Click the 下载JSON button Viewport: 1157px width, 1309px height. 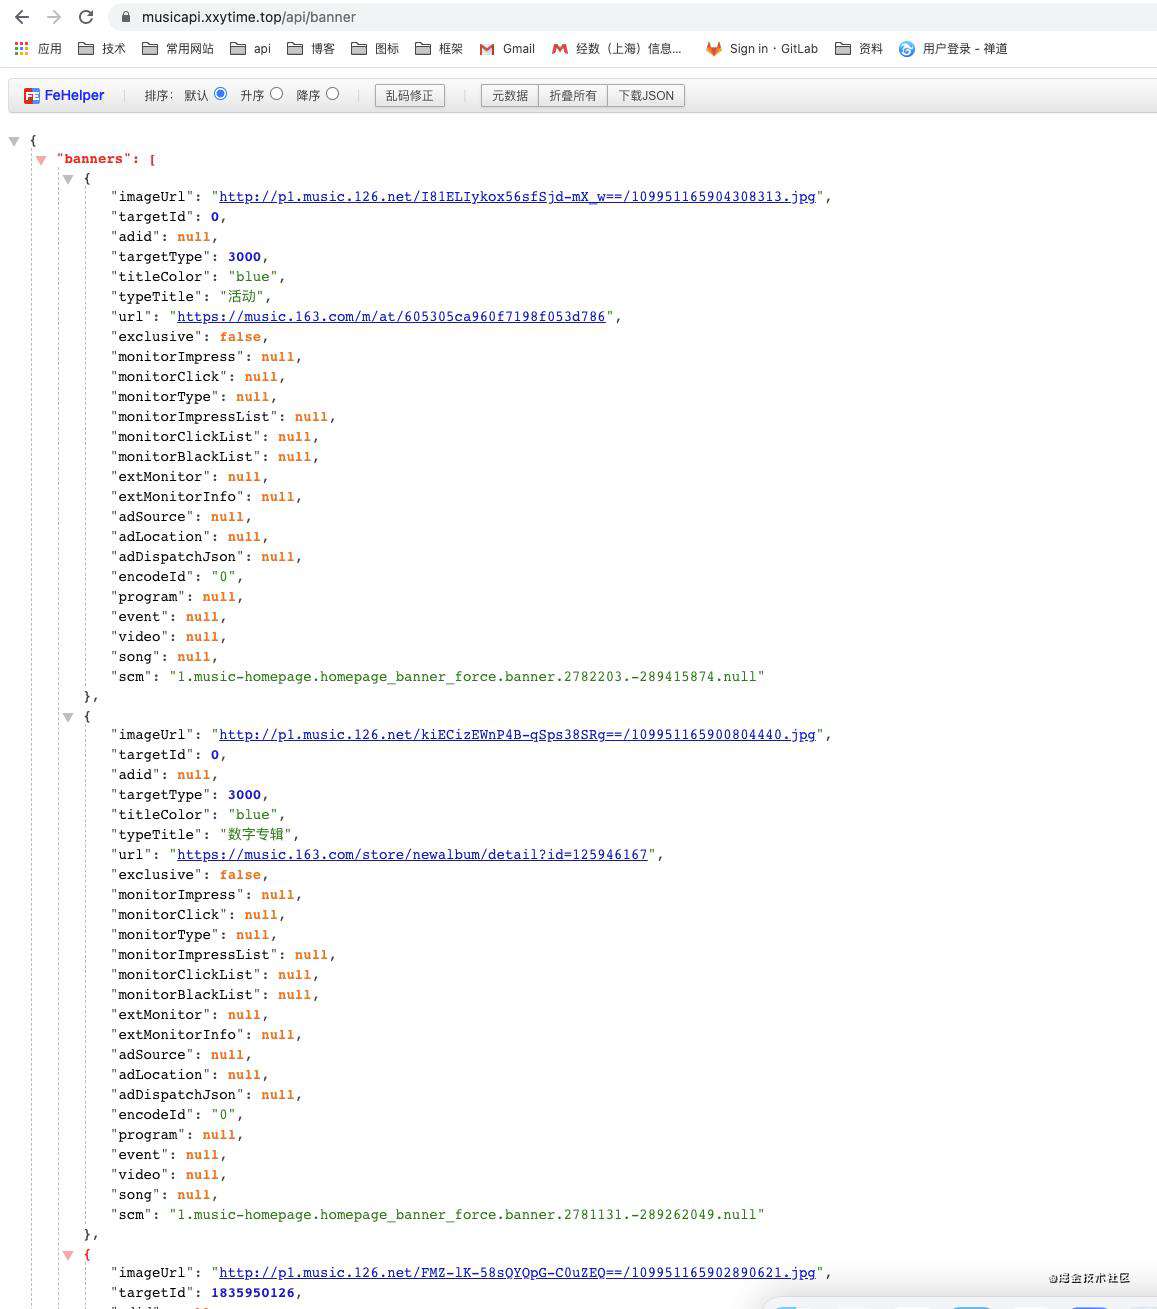pyautogui.click(x=646, y=95)
